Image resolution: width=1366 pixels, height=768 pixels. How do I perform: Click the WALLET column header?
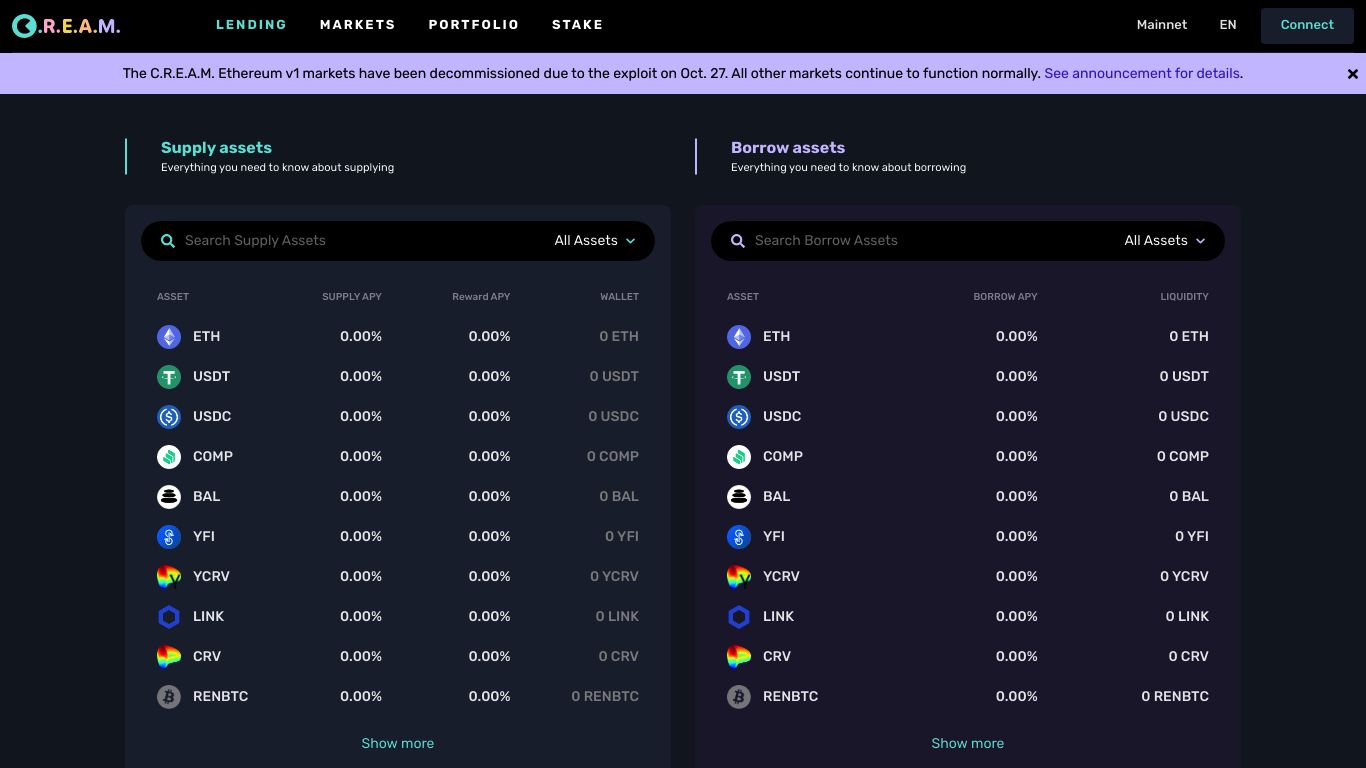tap(619, 297)
